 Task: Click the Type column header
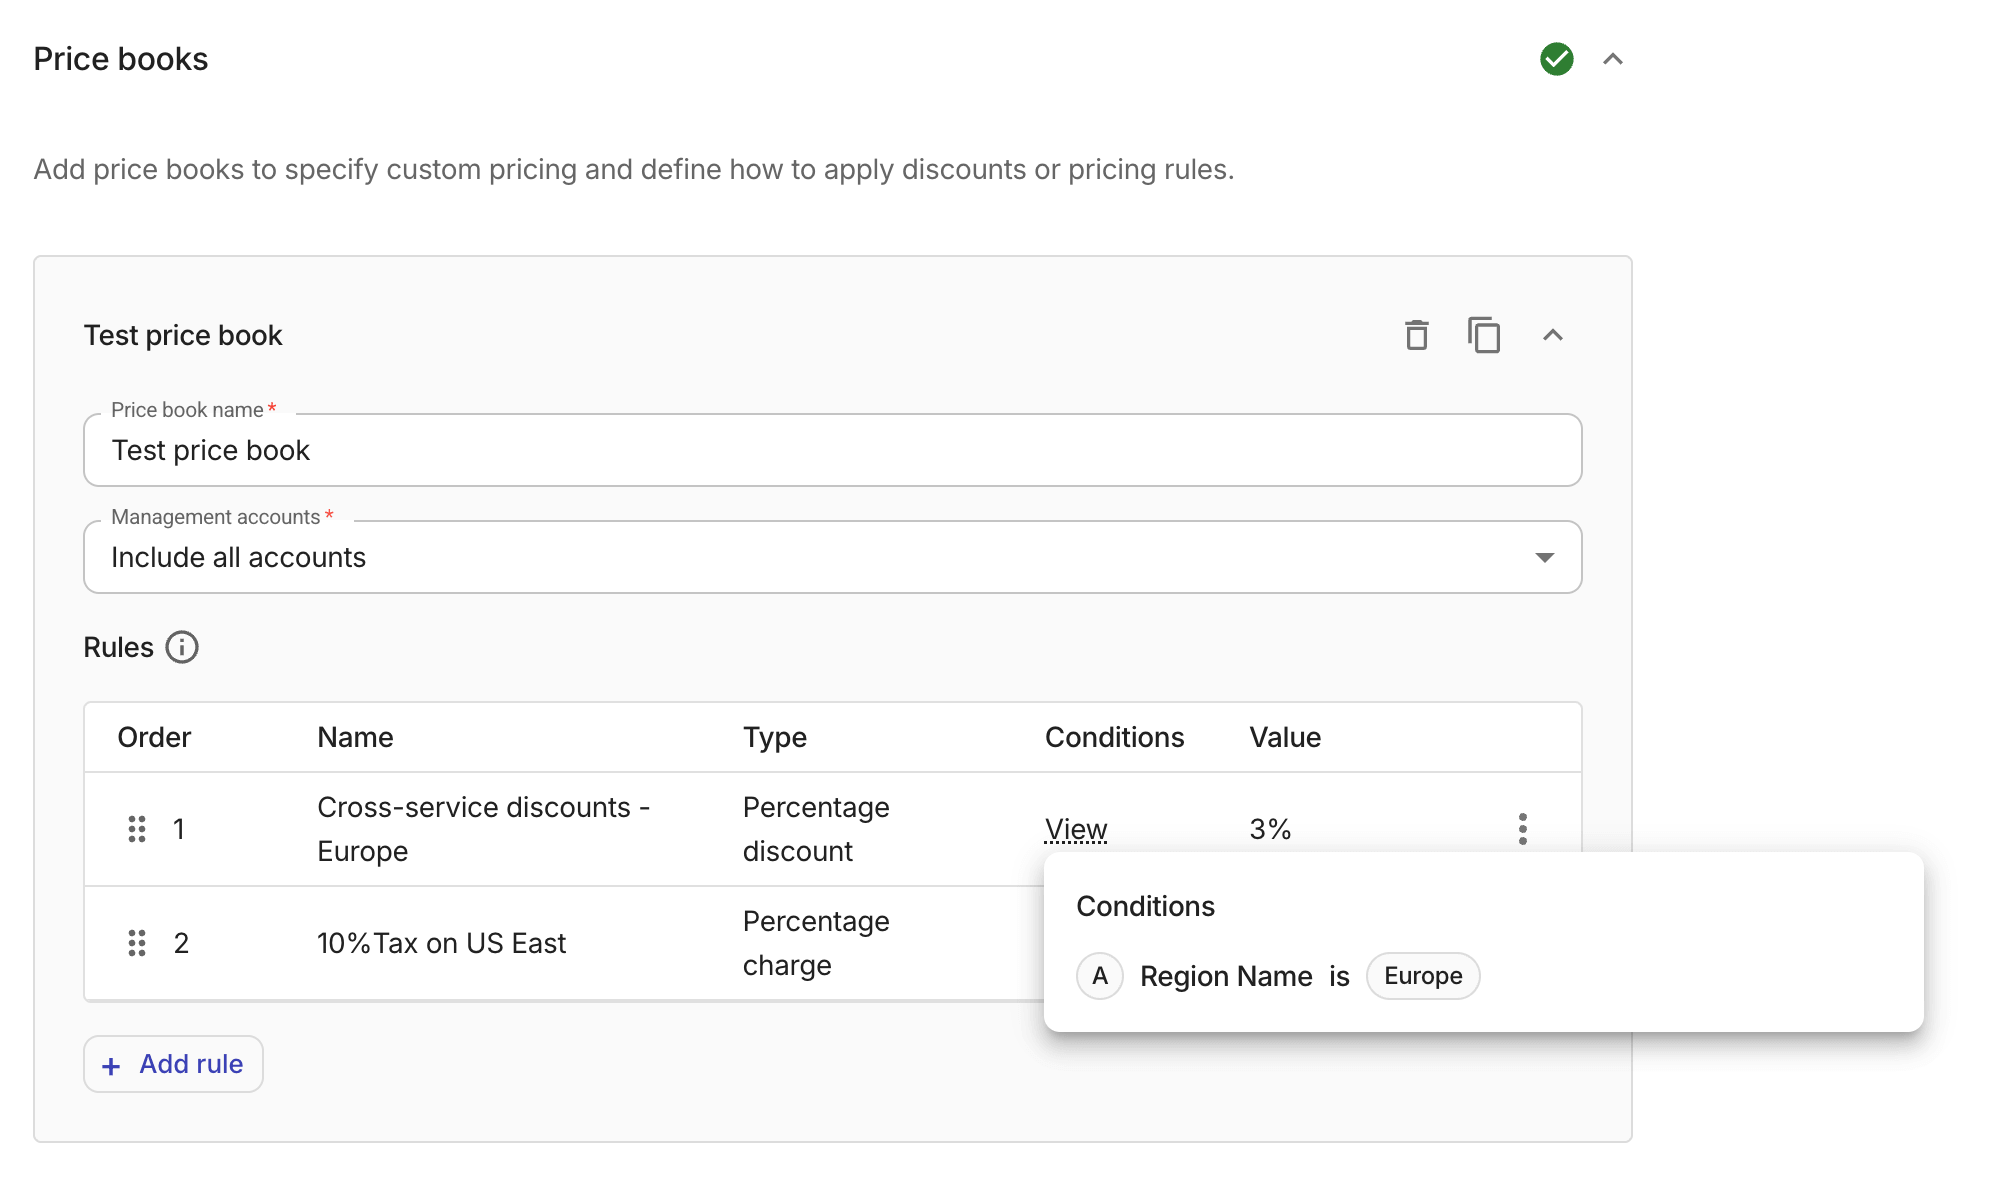775,737
